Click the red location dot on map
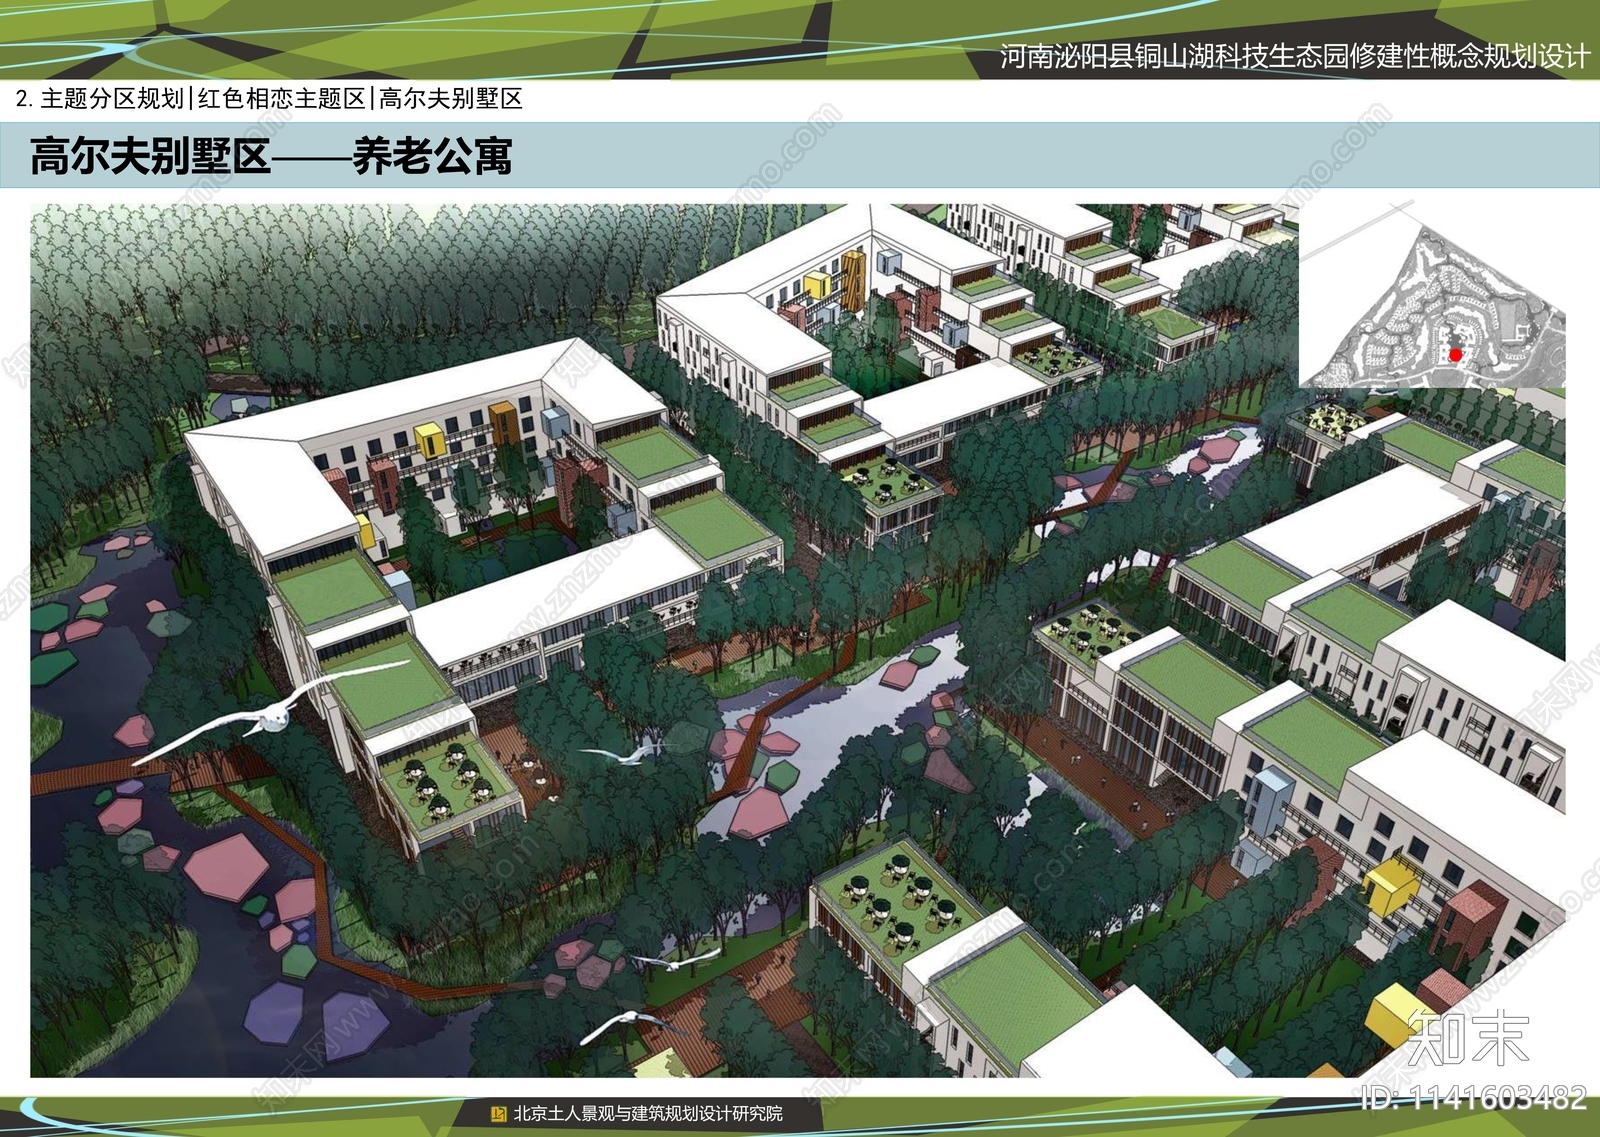 point(1455,354)
